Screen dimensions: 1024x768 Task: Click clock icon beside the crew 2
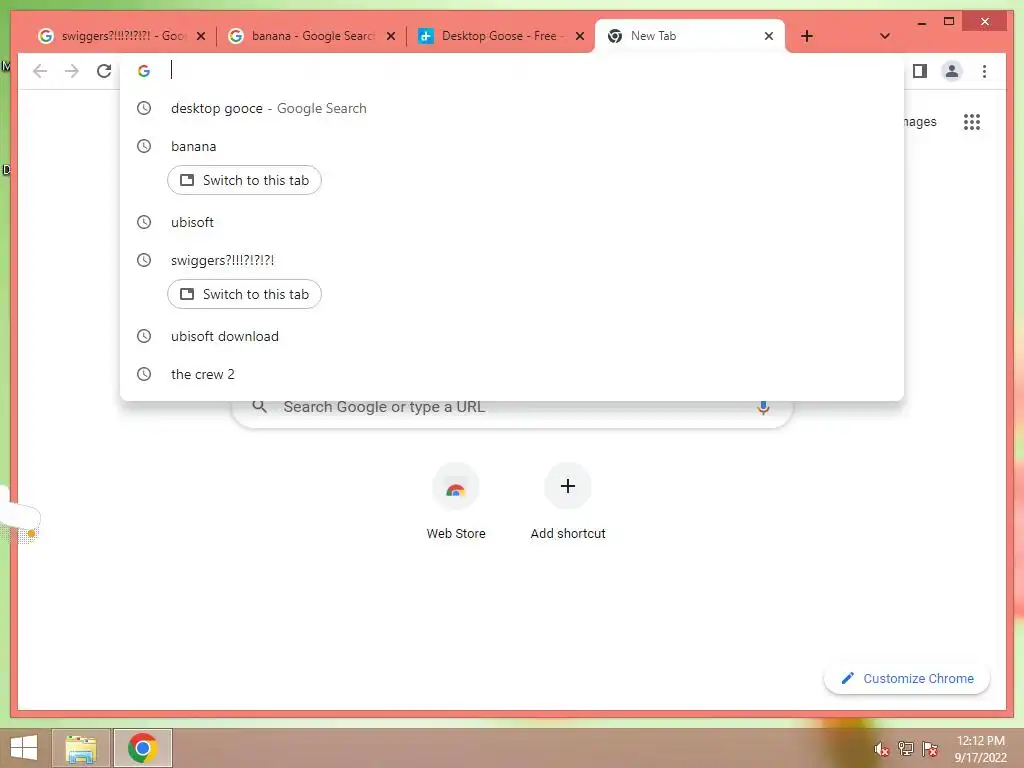[x=144, y=374]
